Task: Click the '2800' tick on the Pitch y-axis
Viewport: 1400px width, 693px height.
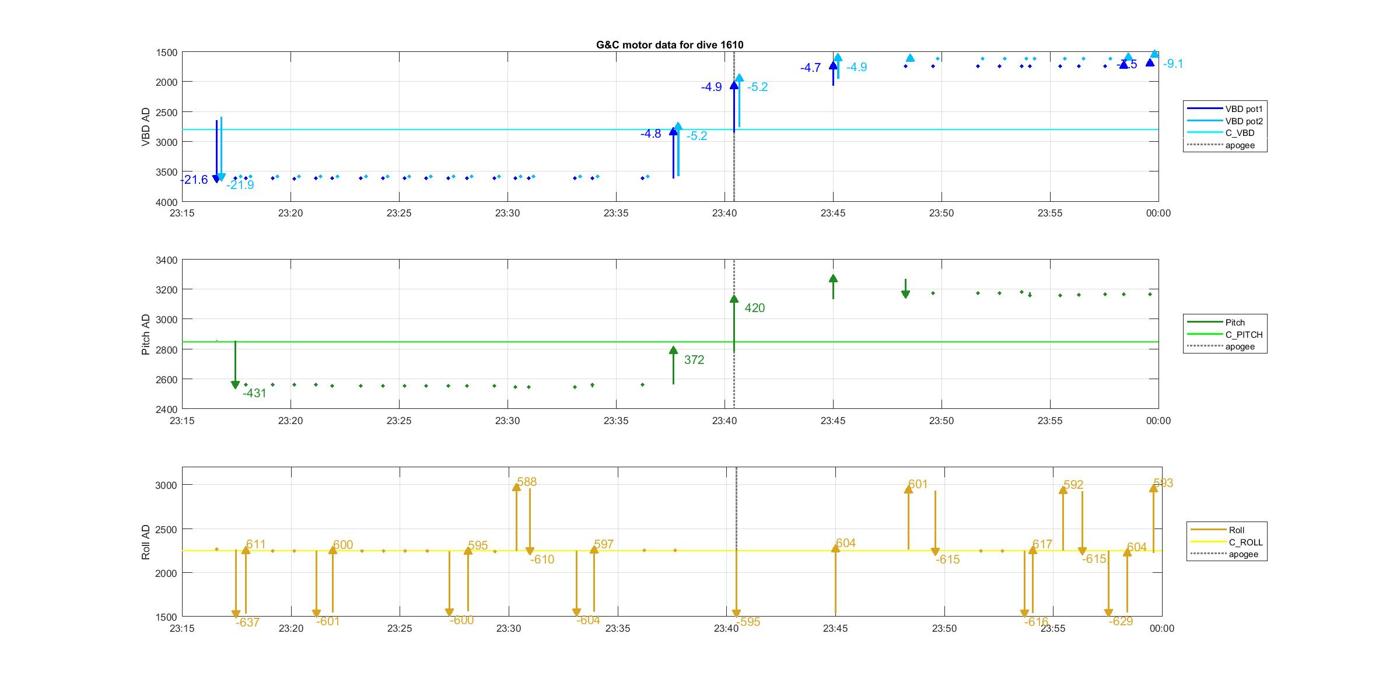Action: point(165,350)
